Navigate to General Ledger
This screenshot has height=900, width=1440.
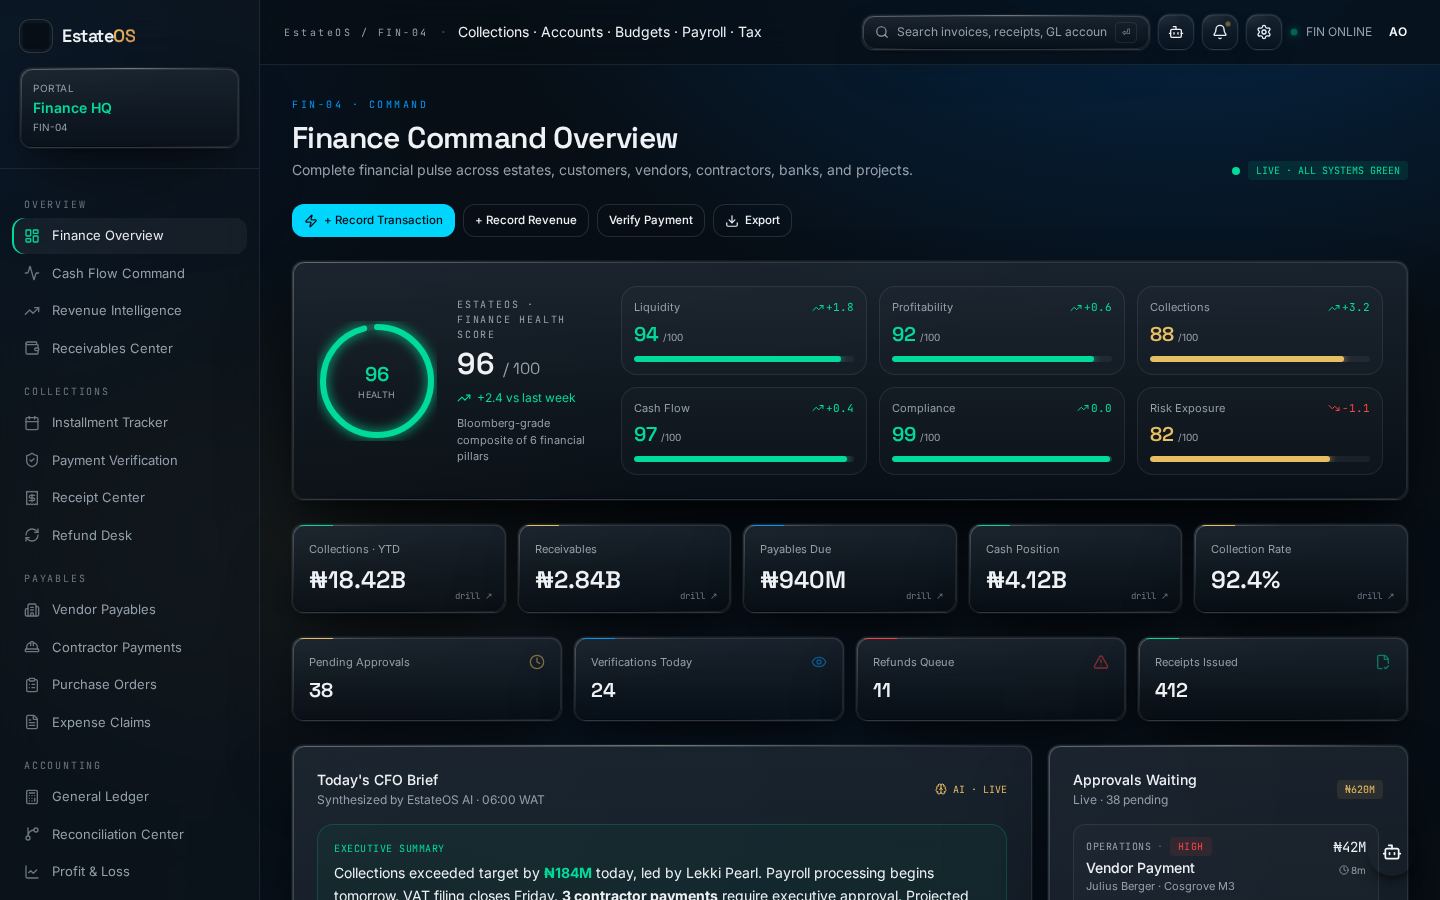(130, 797)
